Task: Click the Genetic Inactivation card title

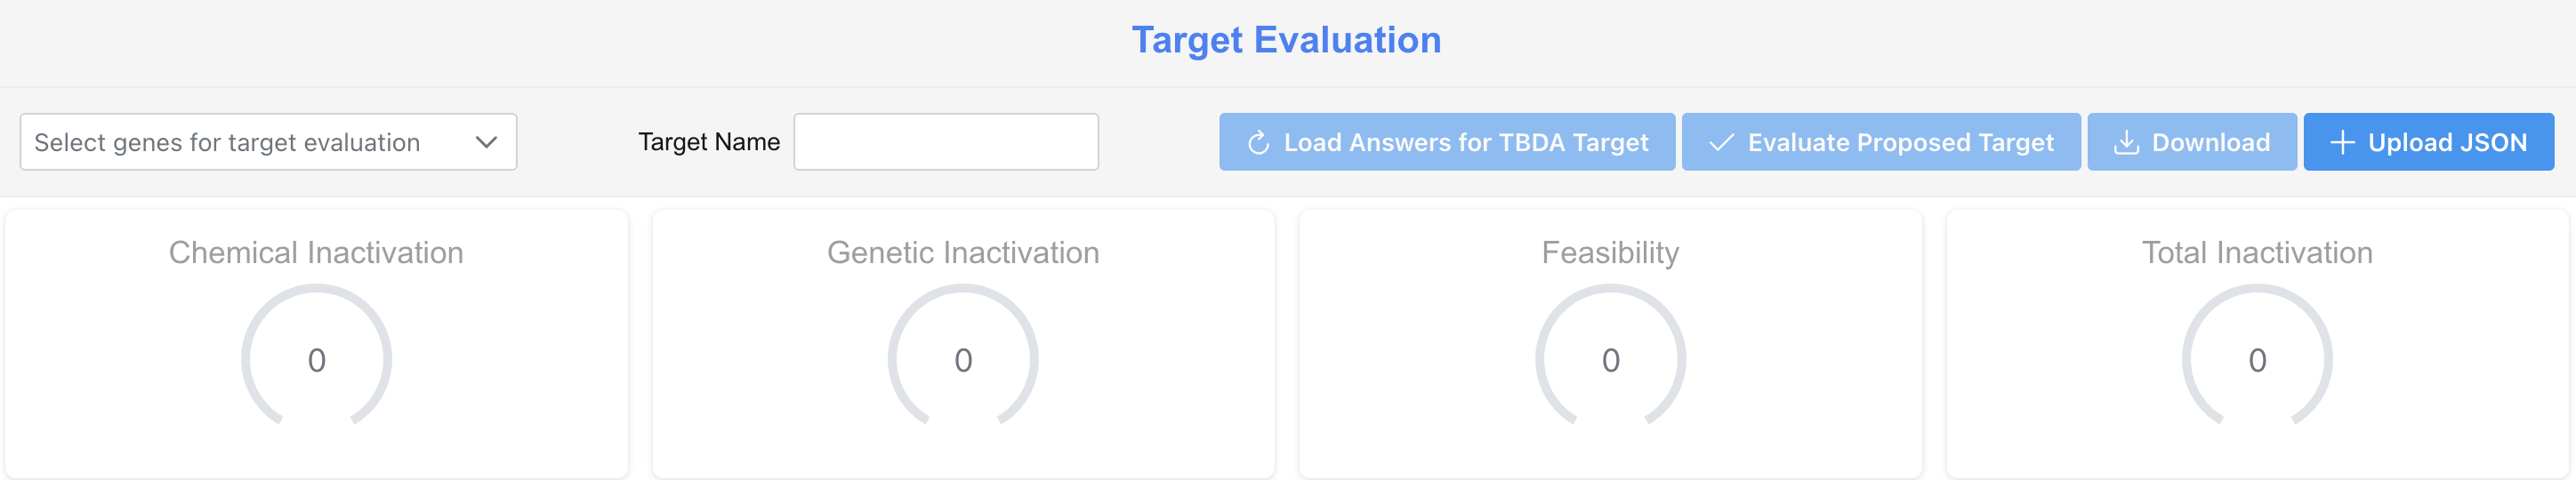Action: point(963,253)
